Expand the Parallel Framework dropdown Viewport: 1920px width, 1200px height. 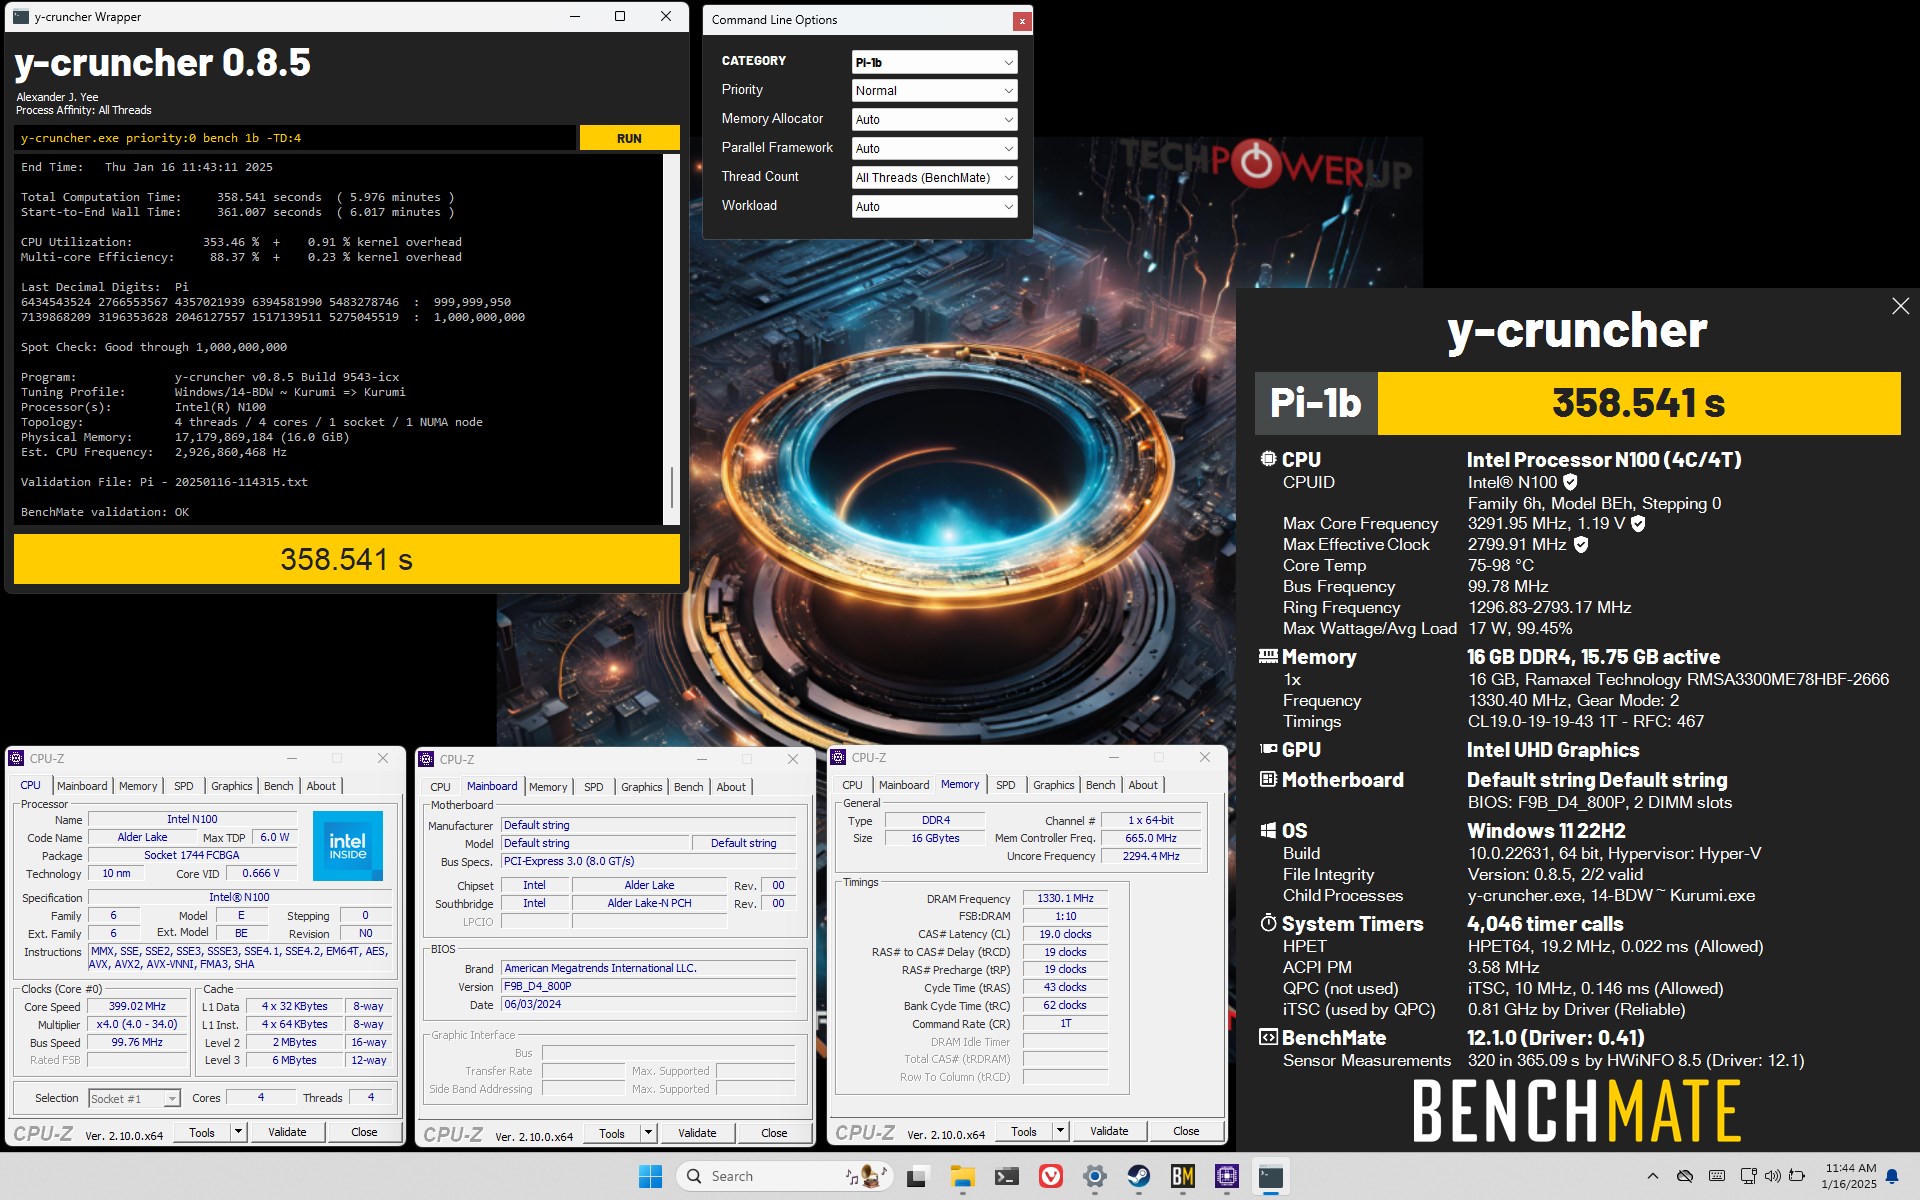click(x=934, y=149)
